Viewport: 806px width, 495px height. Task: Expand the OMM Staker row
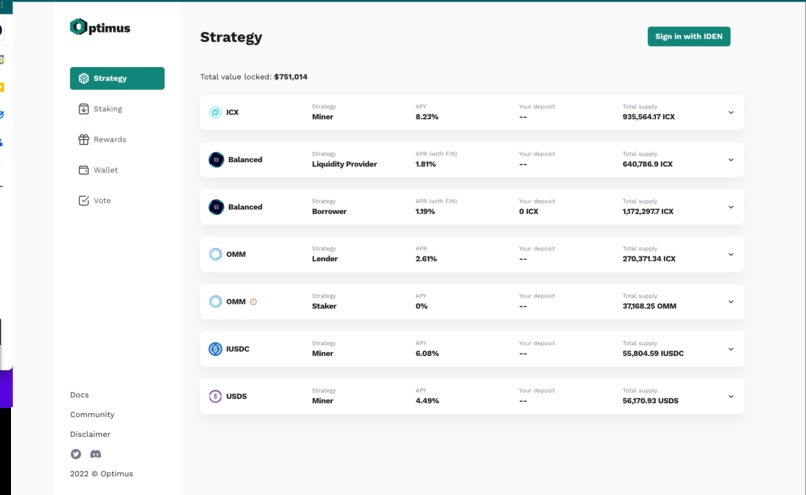click(x=731, y=302)
